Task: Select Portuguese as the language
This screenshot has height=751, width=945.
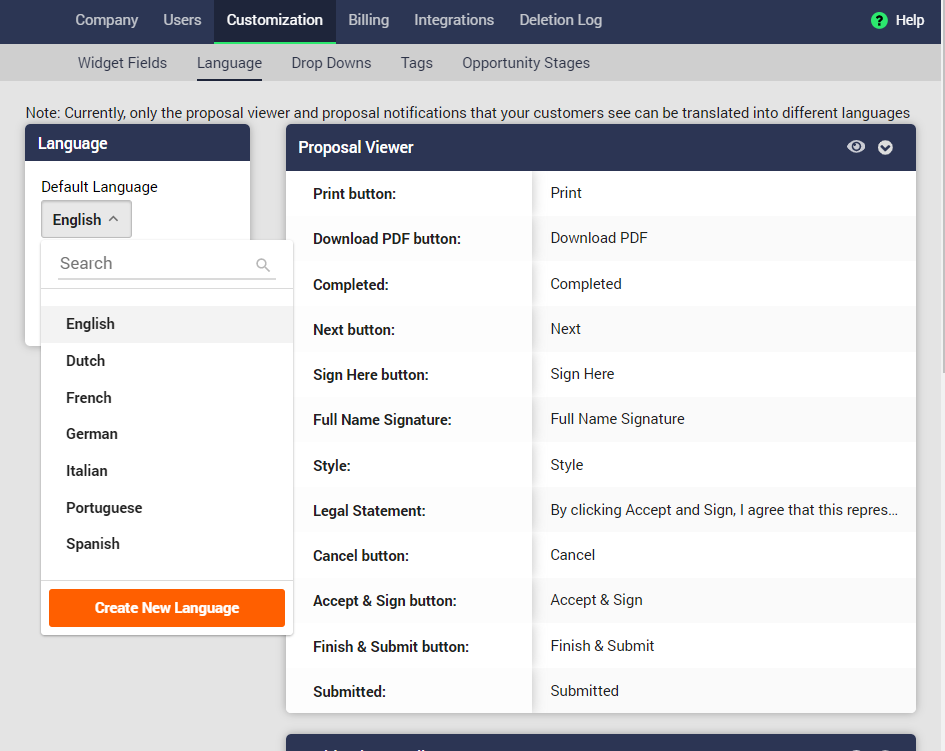Action: (104, 508)
